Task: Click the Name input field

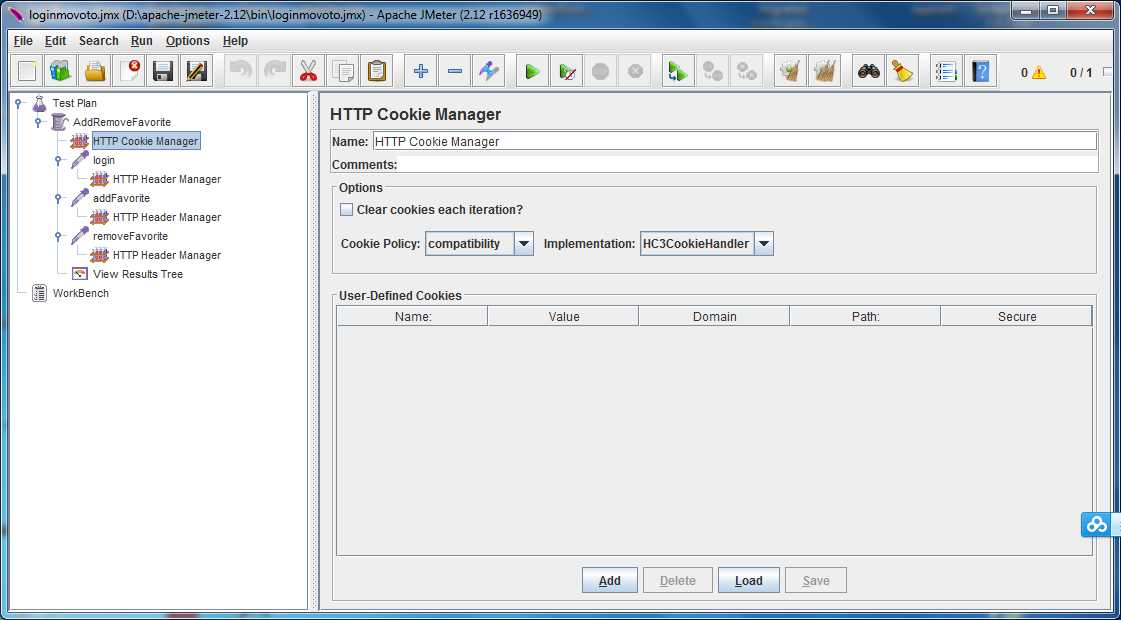Action: pyautogui.click(x=735, y=142)
